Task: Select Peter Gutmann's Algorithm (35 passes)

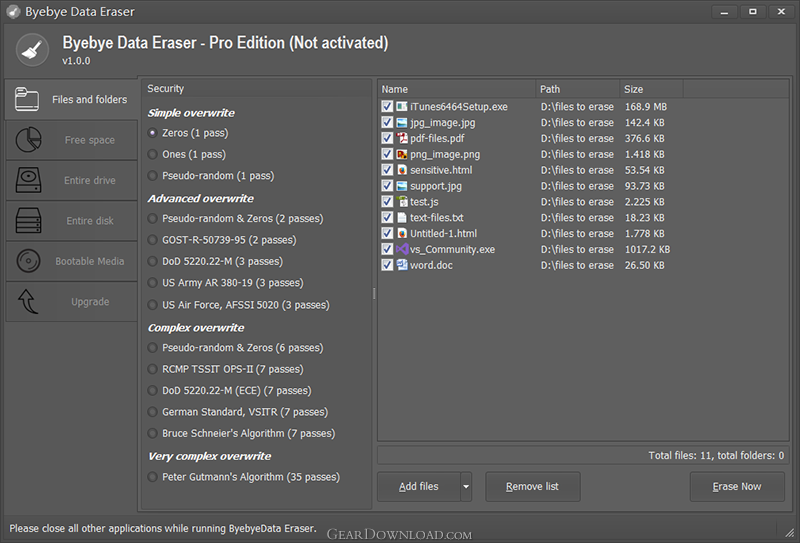Action: click(152, 477)
